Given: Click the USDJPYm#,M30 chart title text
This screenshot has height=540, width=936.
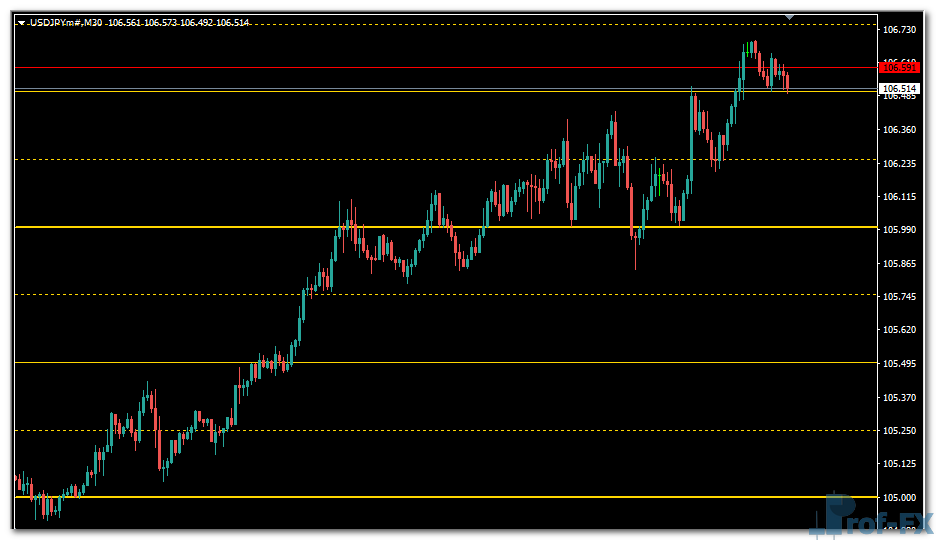Looking at the screenshot, I should (66, 23).
